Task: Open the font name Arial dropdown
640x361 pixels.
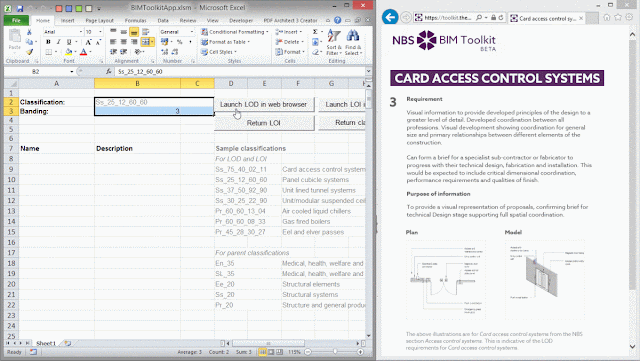Action: click(x=81, y=32)
